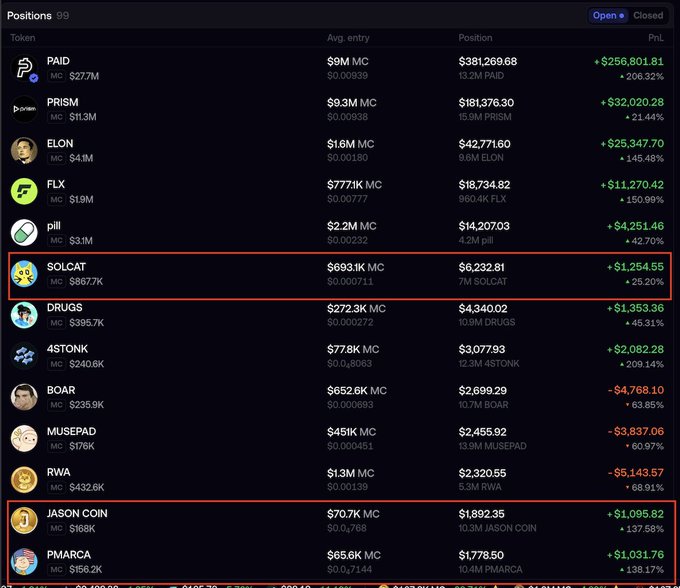The height and width of the screenshot is (588, 680).
Task: Sort by the Avg. entry column header
Action: 348,38
